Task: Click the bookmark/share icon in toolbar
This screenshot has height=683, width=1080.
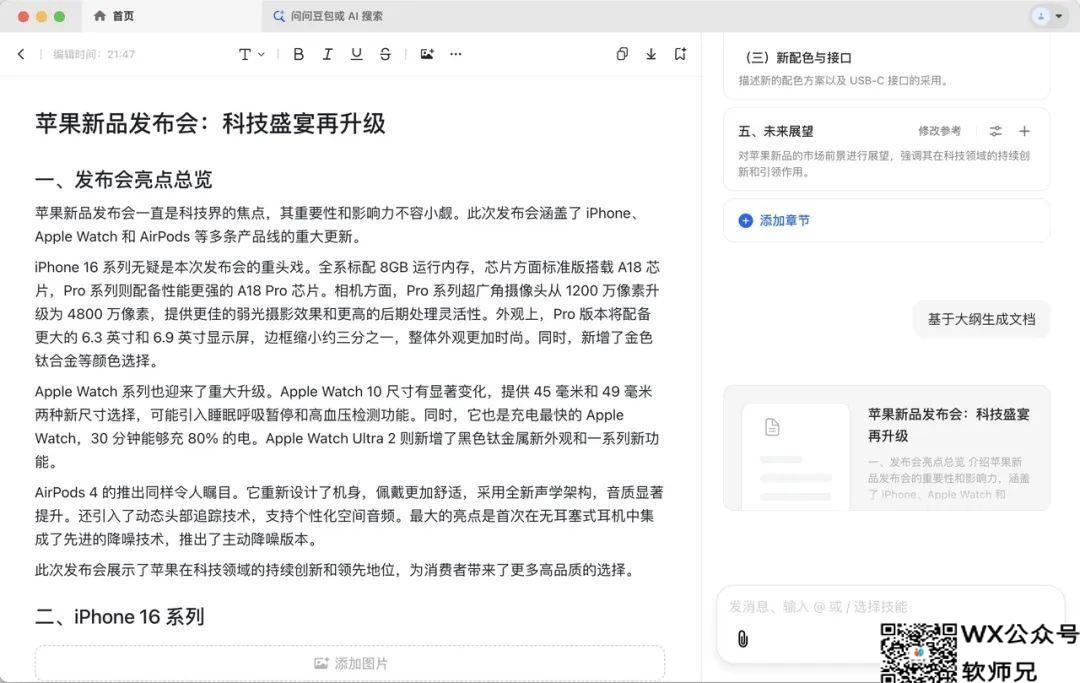Action: click(680, 54)
